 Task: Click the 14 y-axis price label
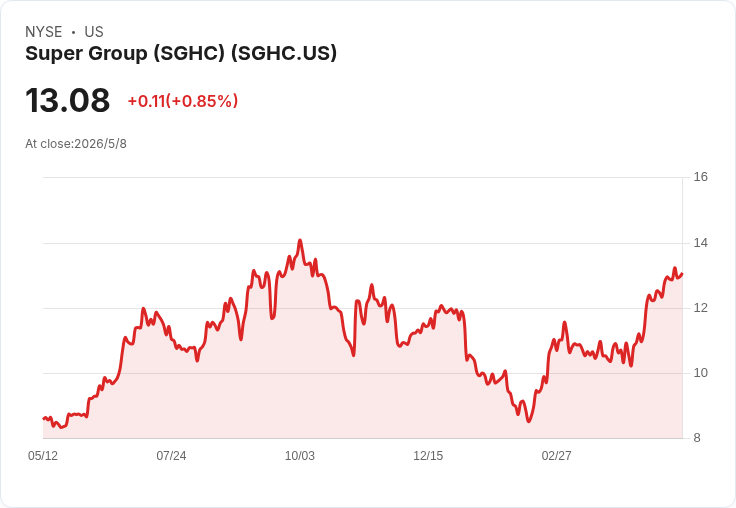pyautogui.click(x=701, y=243)
